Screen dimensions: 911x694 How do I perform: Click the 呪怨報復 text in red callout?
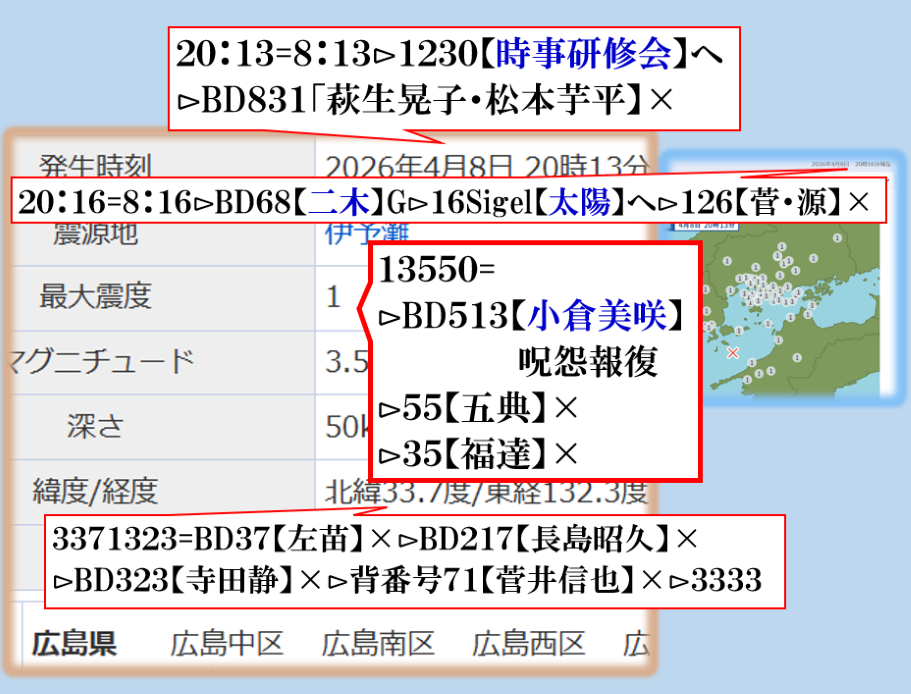[587, 363]
